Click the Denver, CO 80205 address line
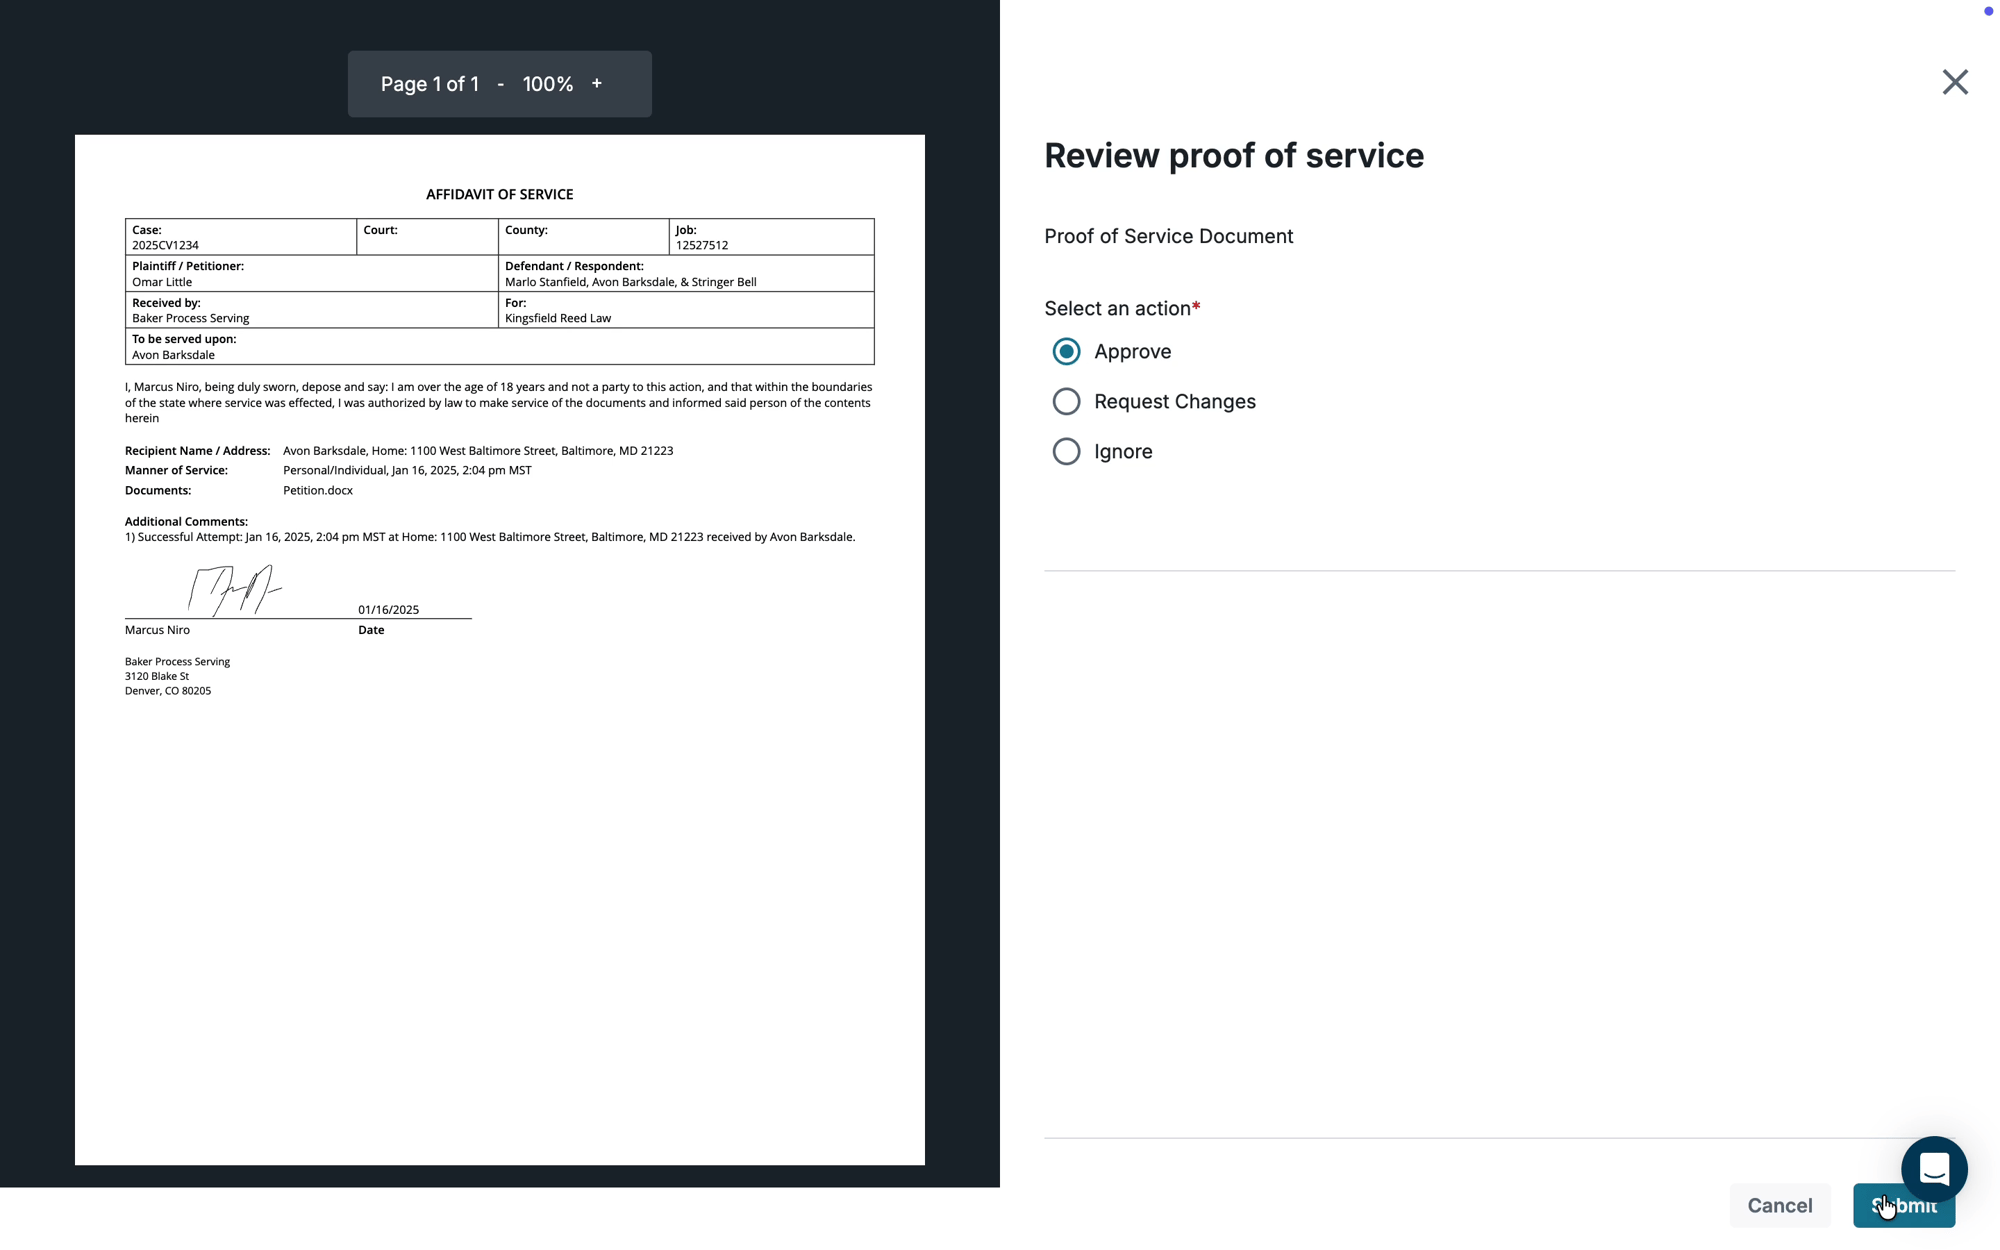Image resolution: width=2000 pixels, height=1250 pixels. pyautogui.click(x=168, y=691)
